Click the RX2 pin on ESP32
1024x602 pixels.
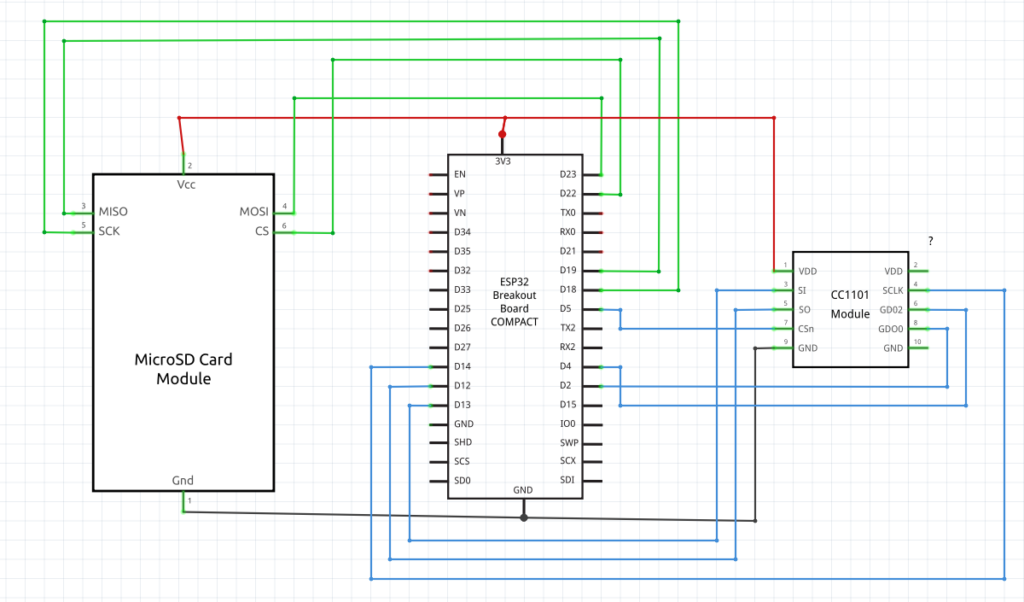point(568,347)
